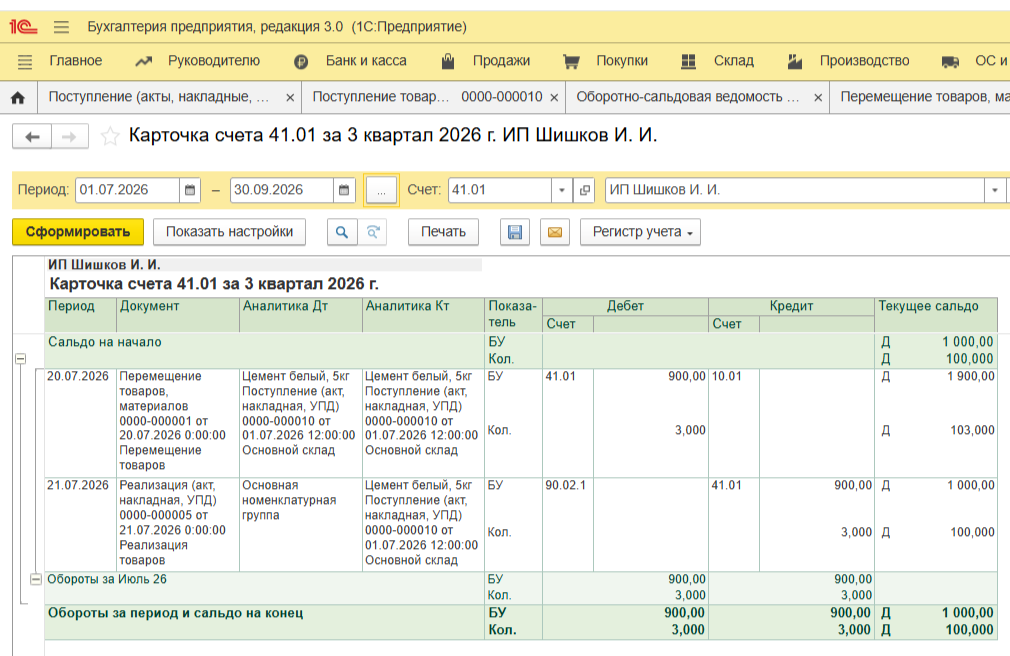
Task: Click the Перемещение товаров 0000-000001 document cell
Action: coord(178,421)
